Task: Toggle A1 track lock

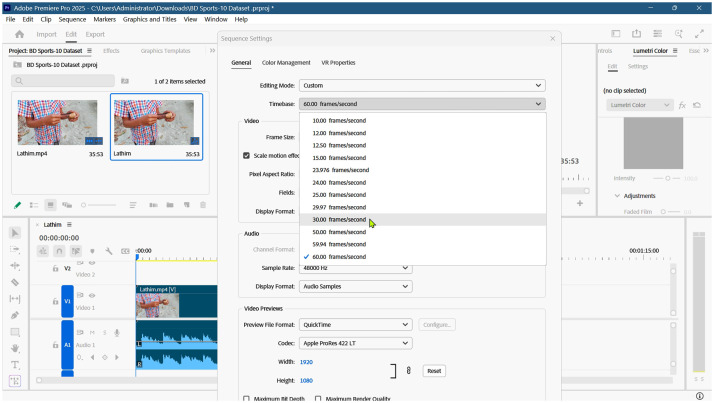Action: click(x=55, y=345)
